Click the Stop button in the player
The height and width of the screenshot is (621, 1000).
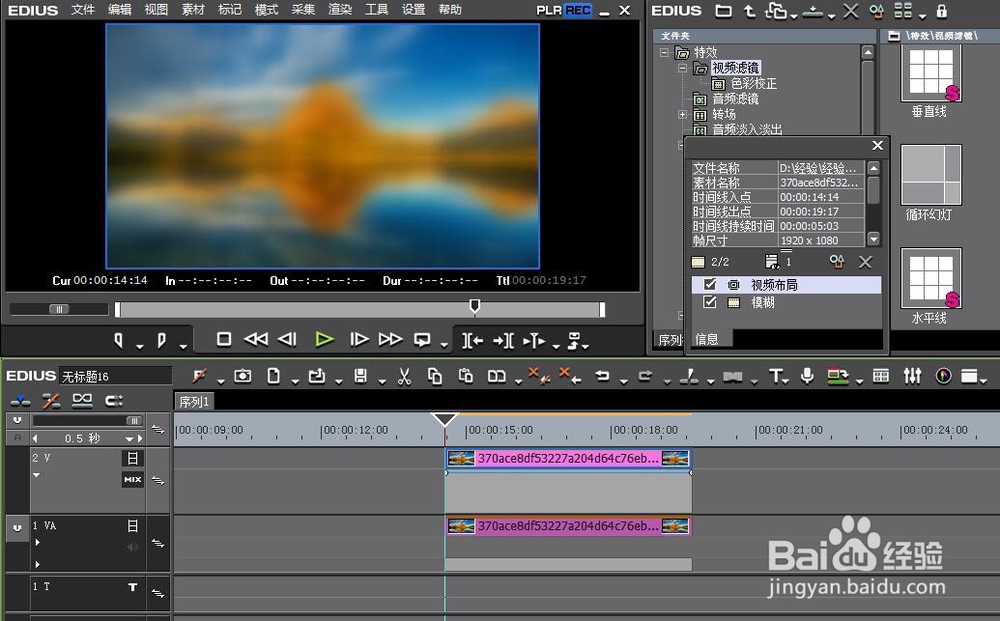(224, 339)
